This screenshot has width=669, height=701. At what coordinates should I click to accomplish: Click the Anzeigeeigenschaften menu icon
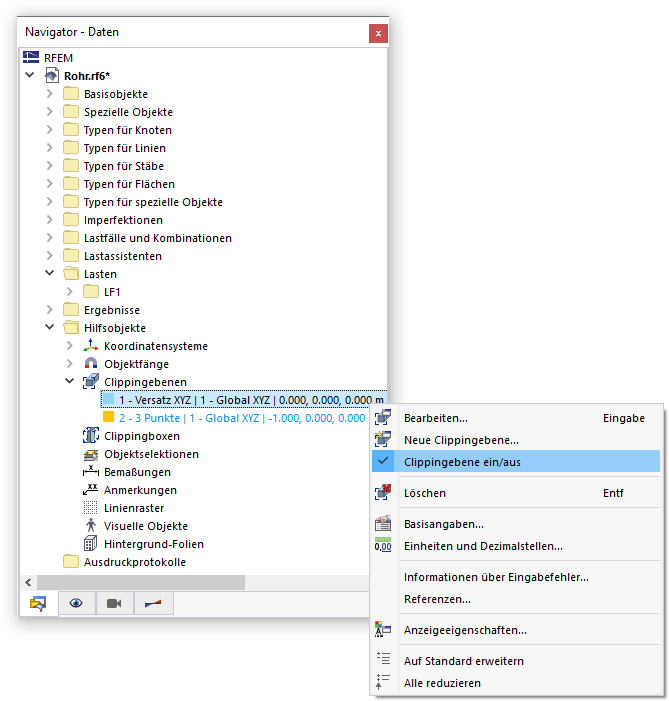tap(383, 629)
